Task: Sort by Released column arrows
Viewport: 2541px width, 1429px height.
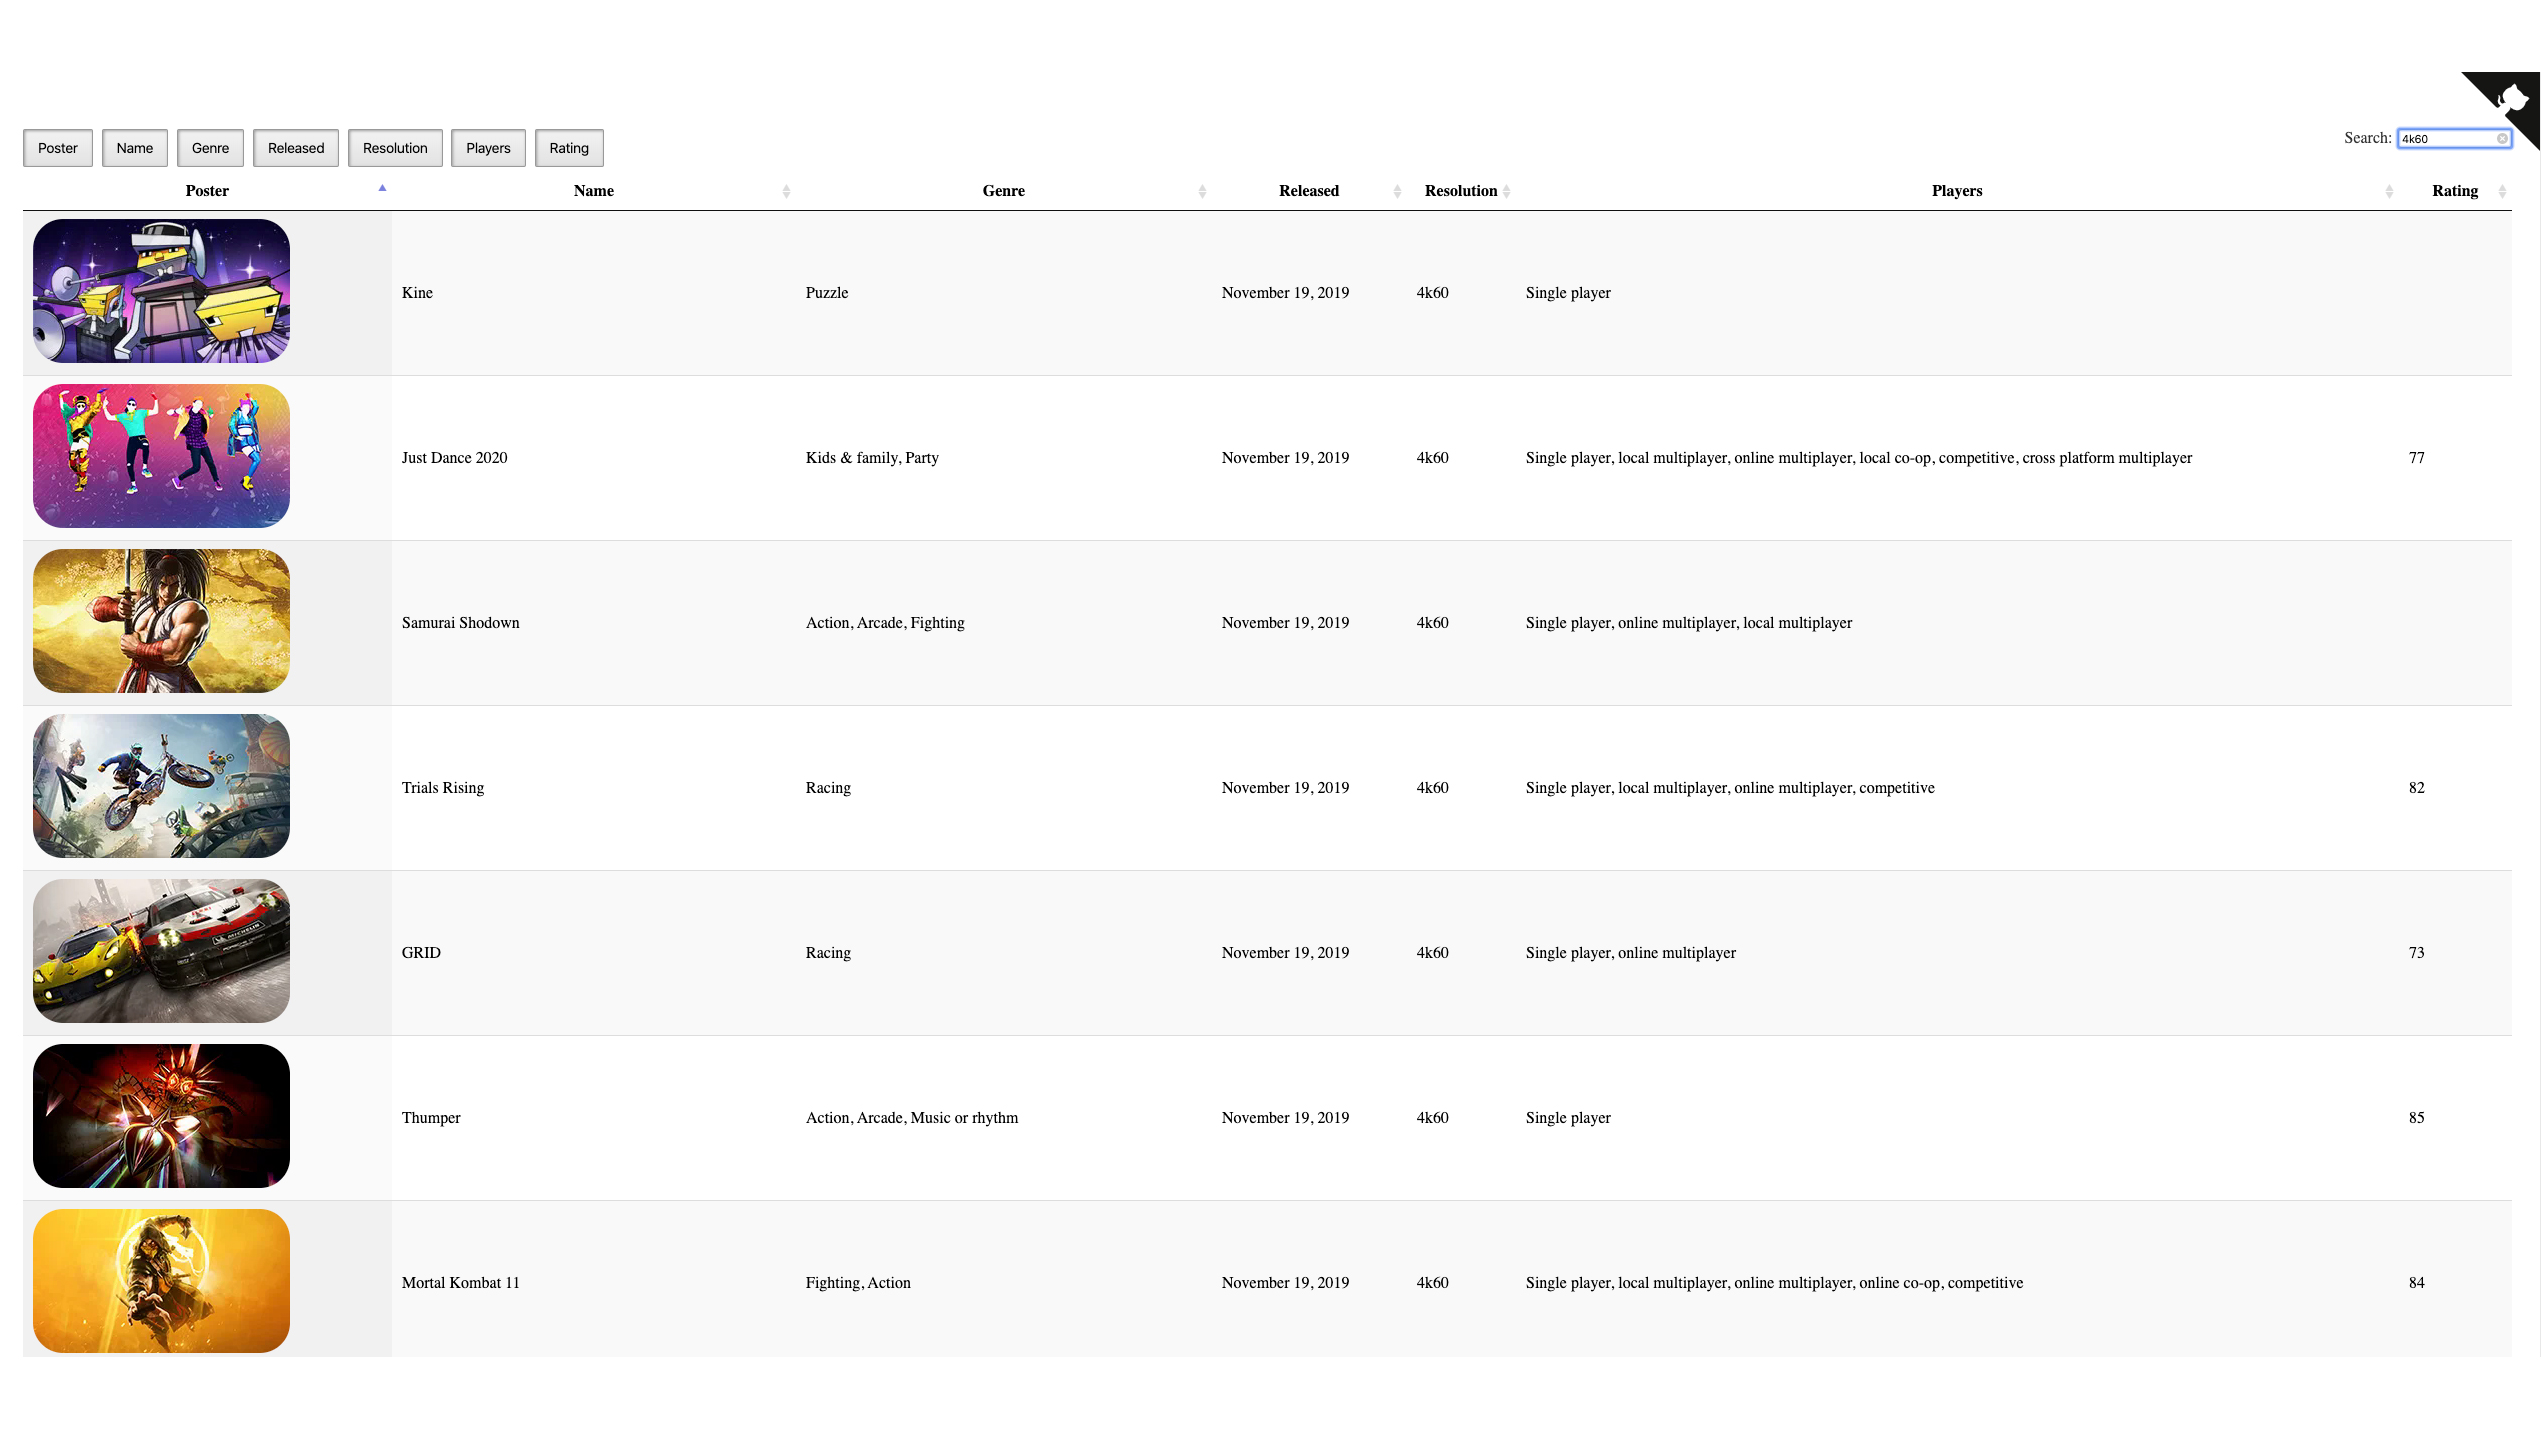Action: 1397,191
